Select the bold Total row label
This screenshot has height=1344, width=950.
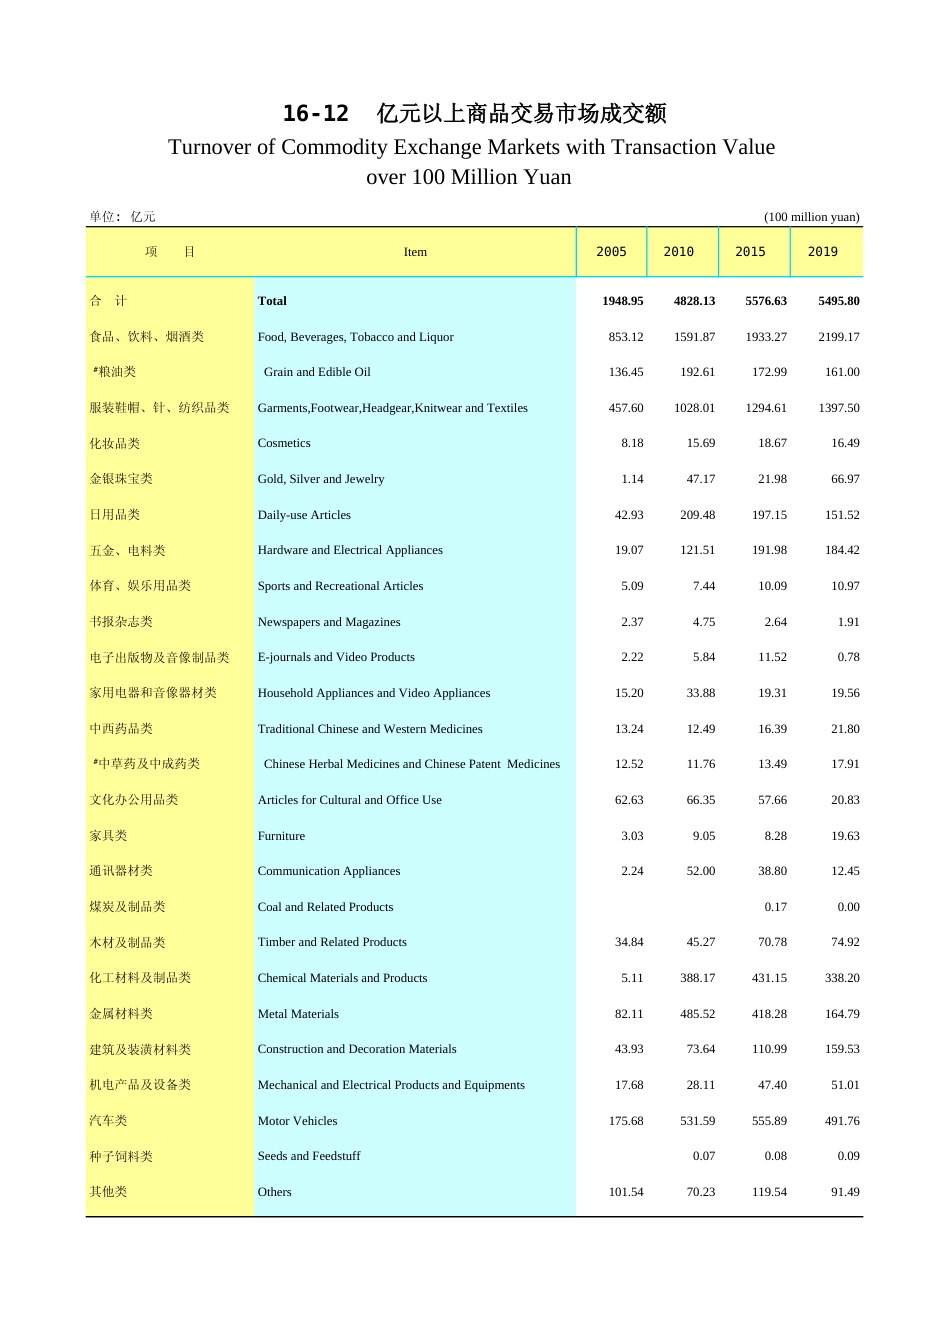[x=272, y=301]
